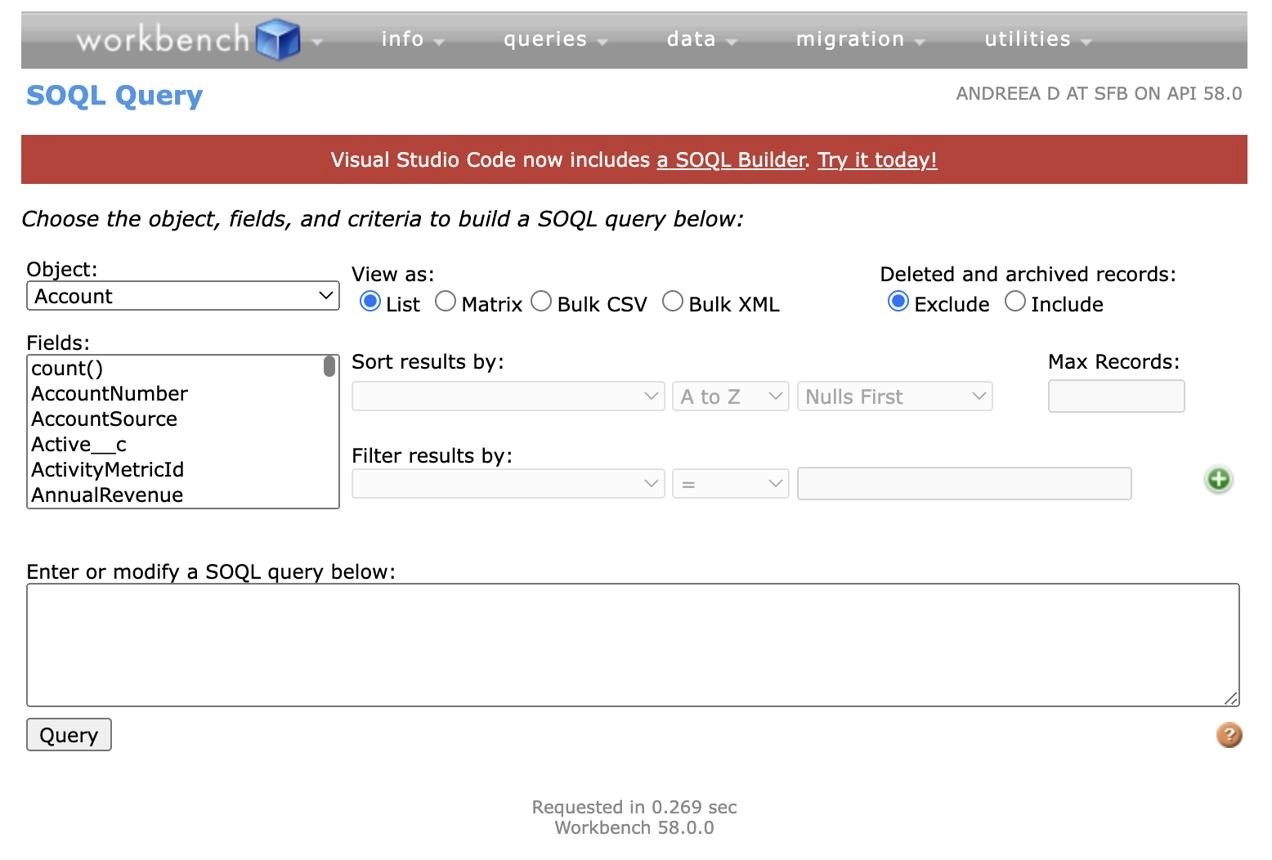Image resolution: width=1272 pixels, height=860 pixels.
Task: Open the queries menu
Action: (x=556, y=40)
